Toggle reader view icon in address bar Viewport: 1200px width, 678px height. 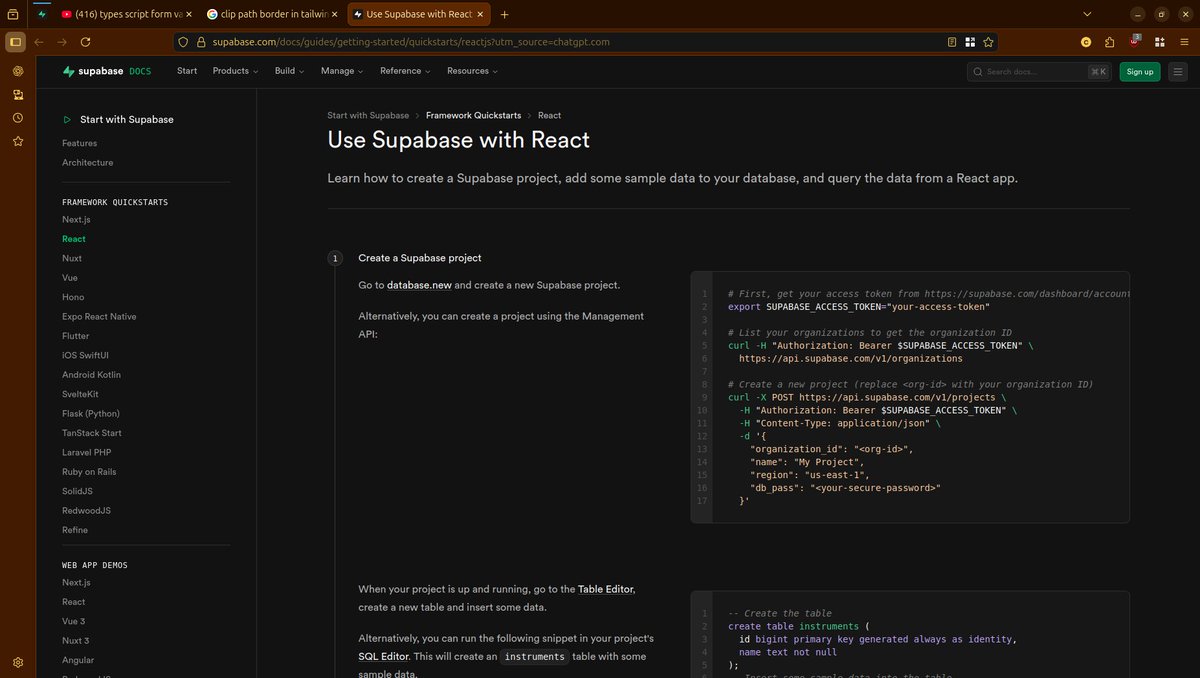click(x=952, y=42)
